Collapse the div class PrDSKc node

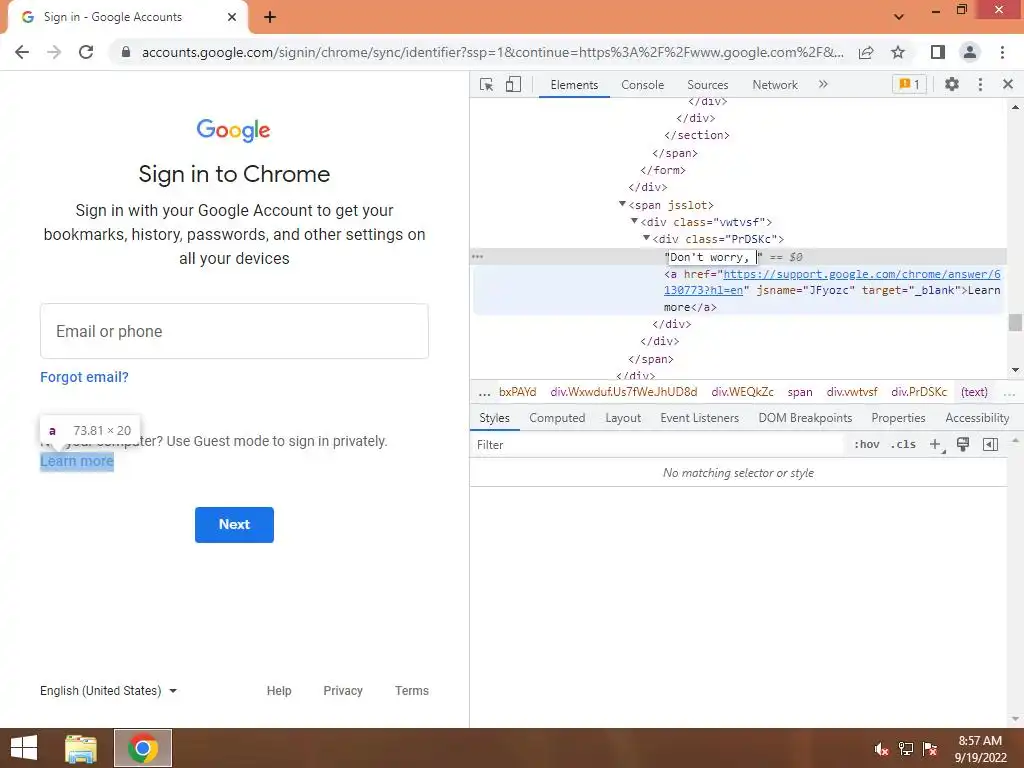pyautogui.click(x=646, y=238)
